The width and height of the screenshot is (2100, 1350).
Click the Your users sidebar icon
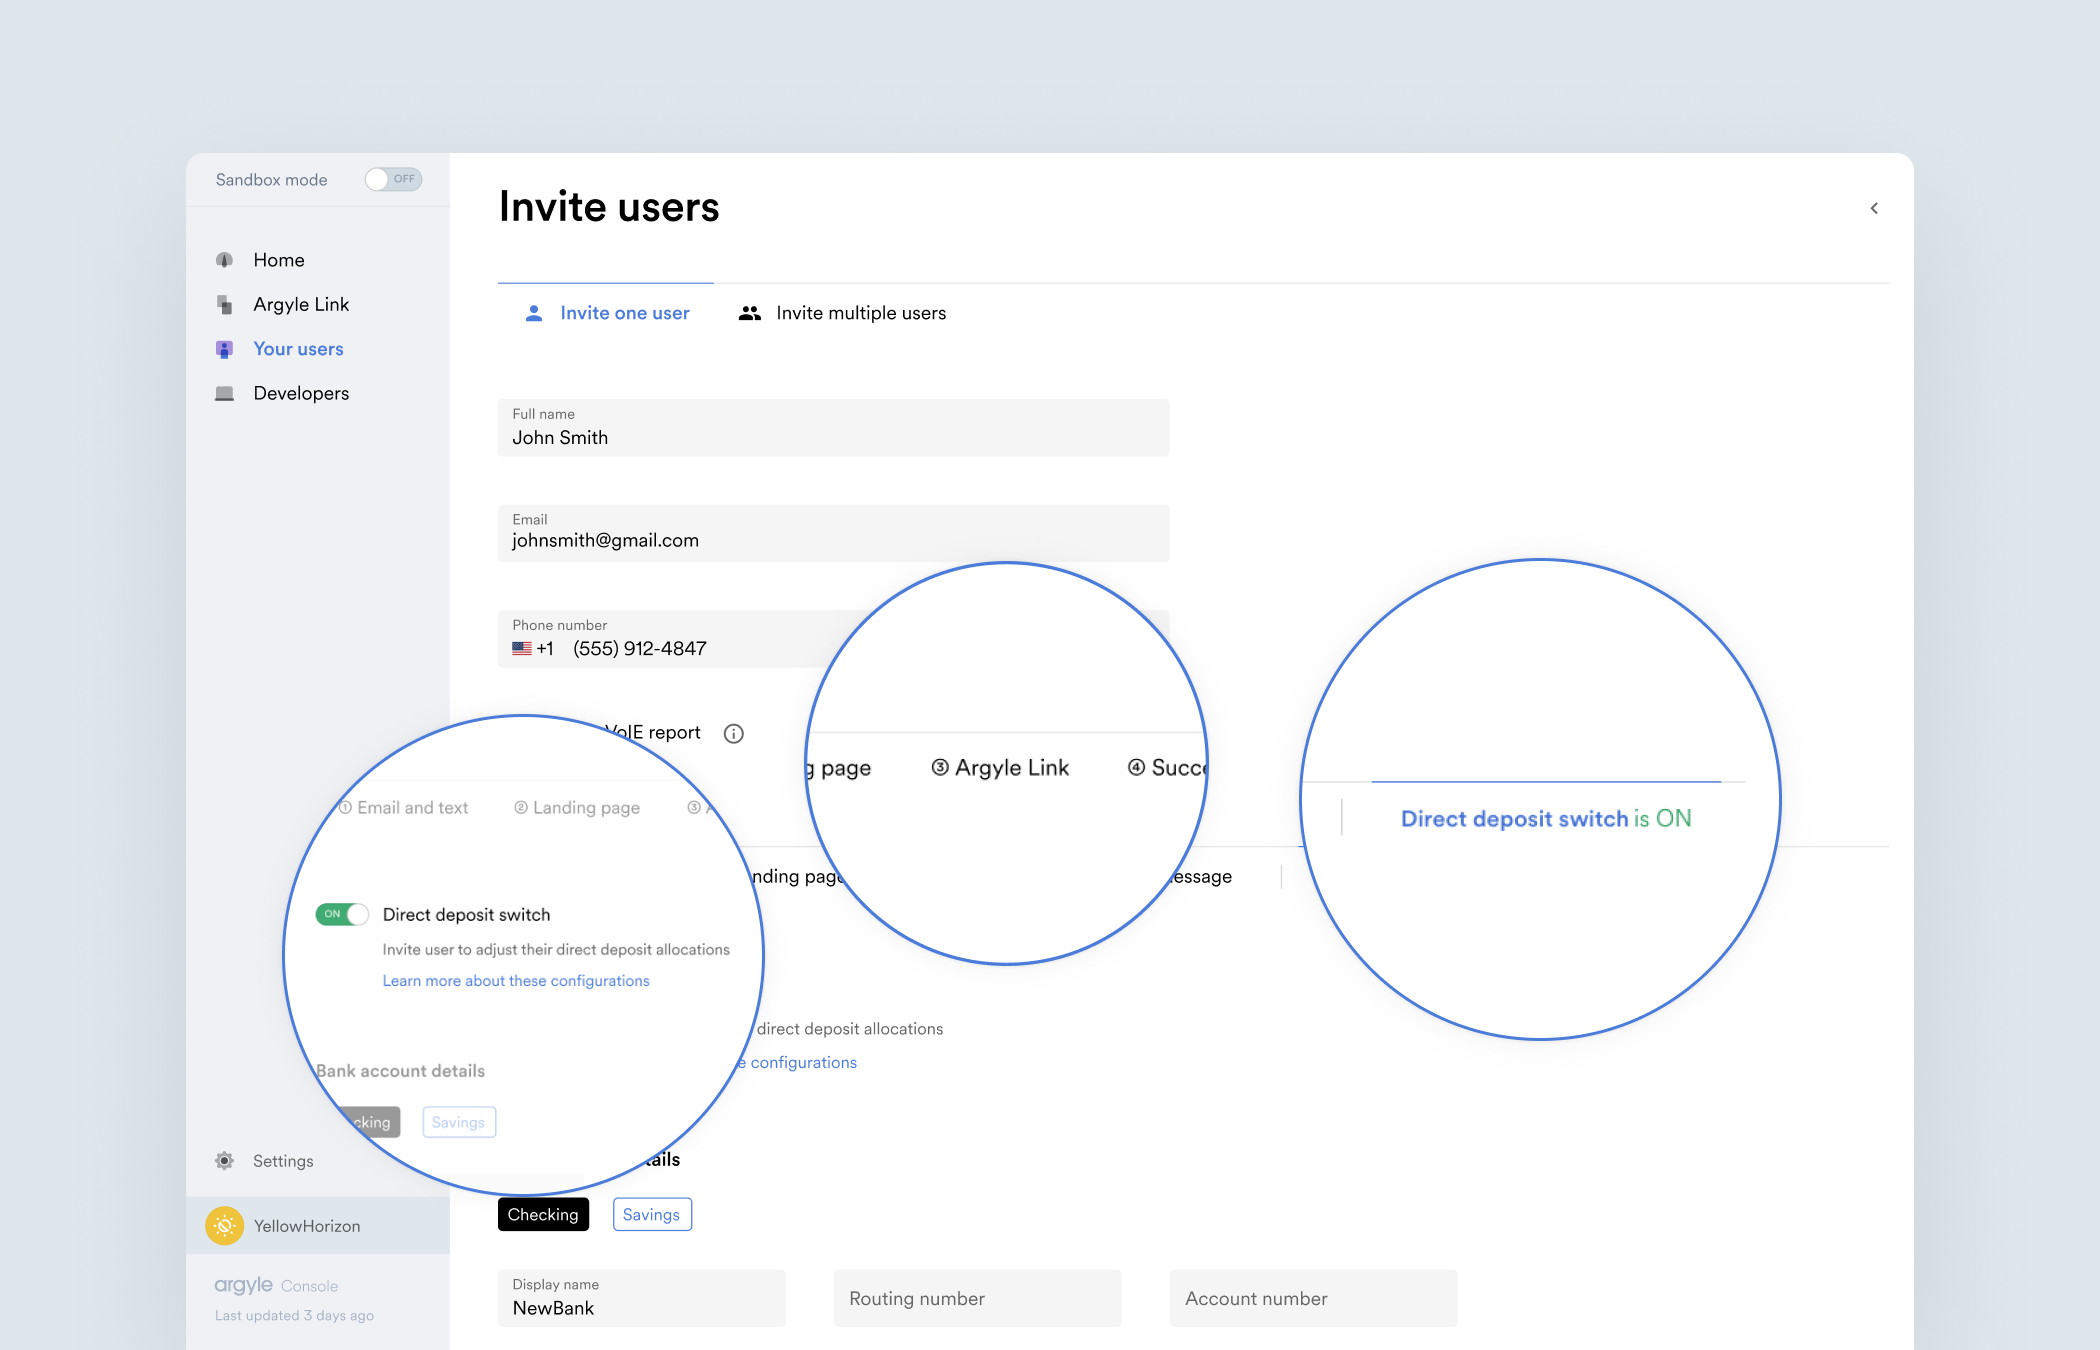click(224, 349)
